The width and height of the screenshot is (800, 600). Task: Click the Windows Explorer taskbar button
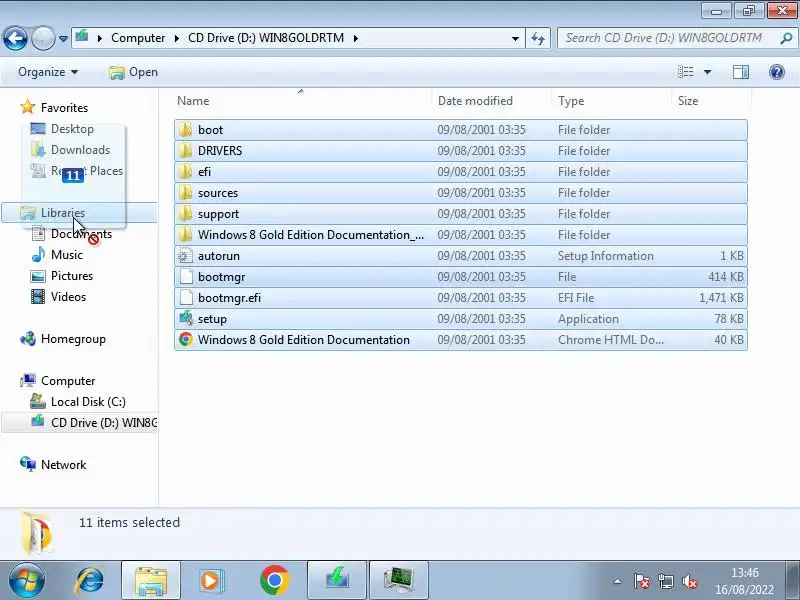[x=151, y=580]
